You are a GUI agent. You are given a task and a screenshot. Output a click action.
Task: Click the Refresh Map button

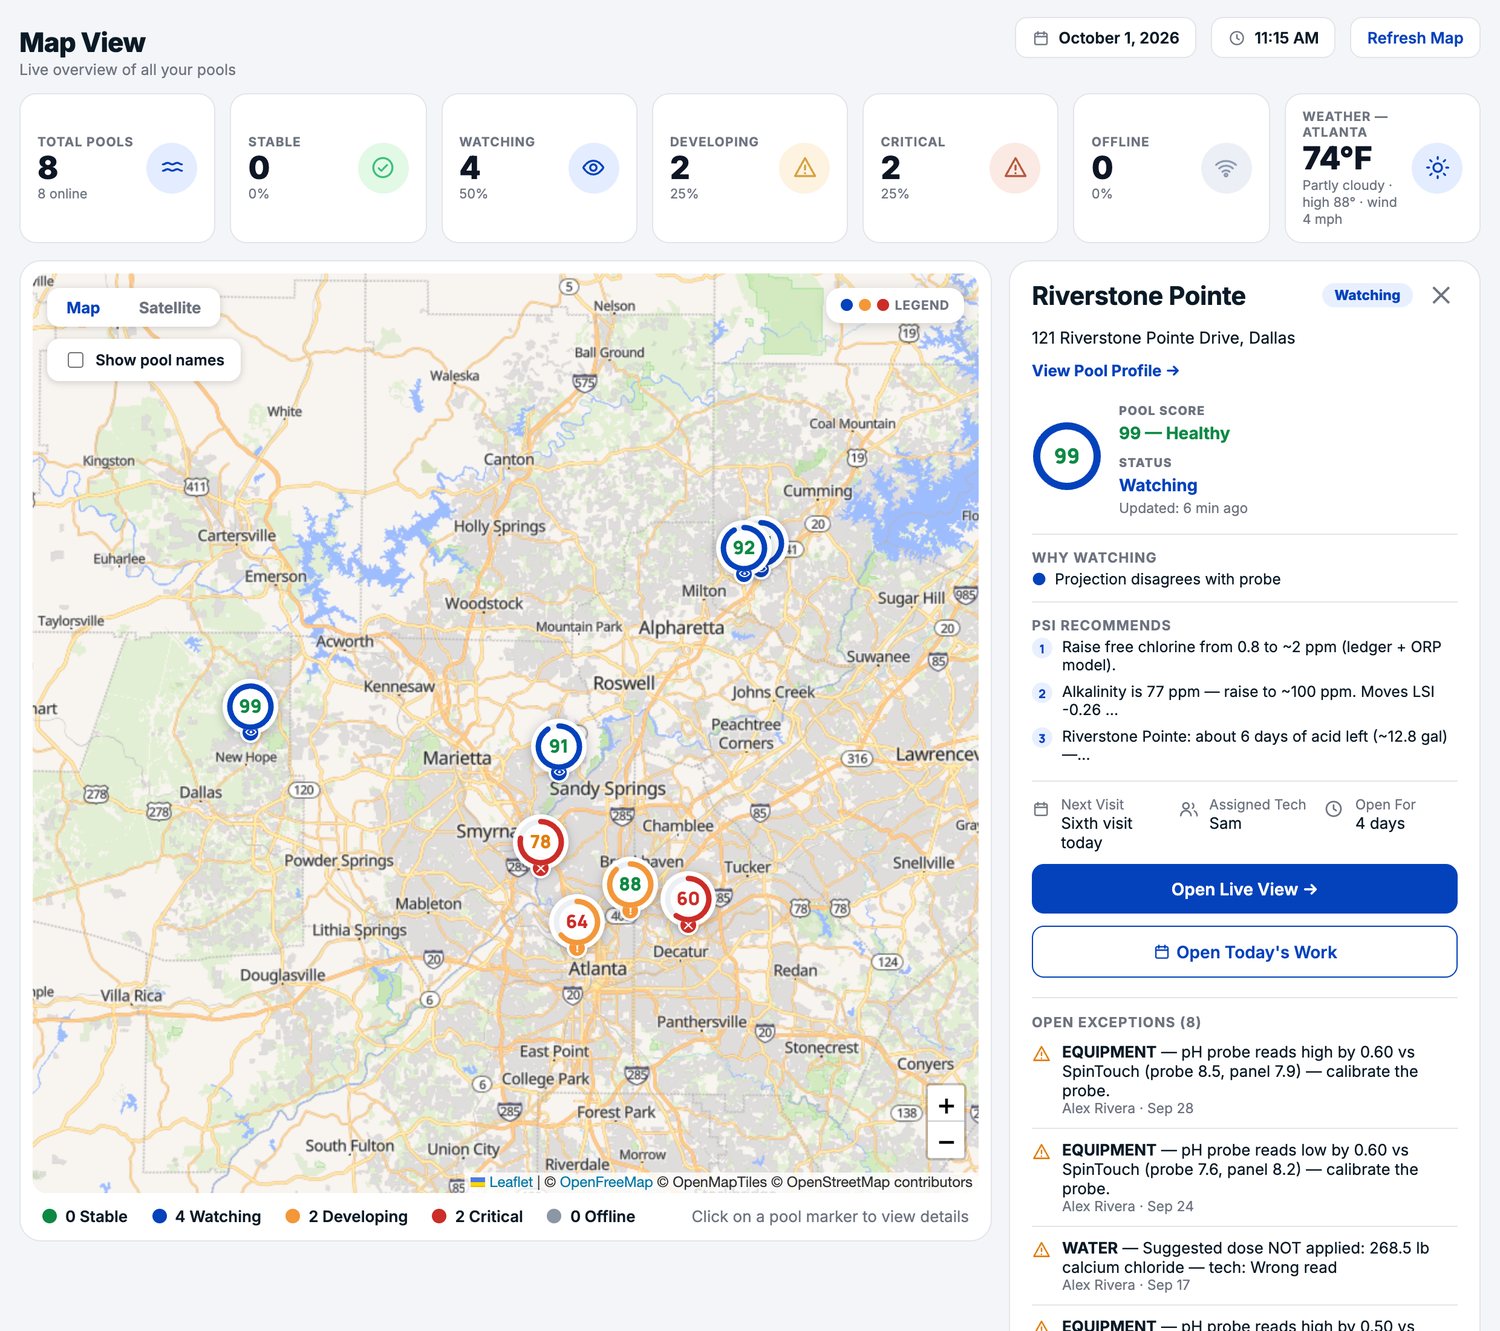point(1415,38)
